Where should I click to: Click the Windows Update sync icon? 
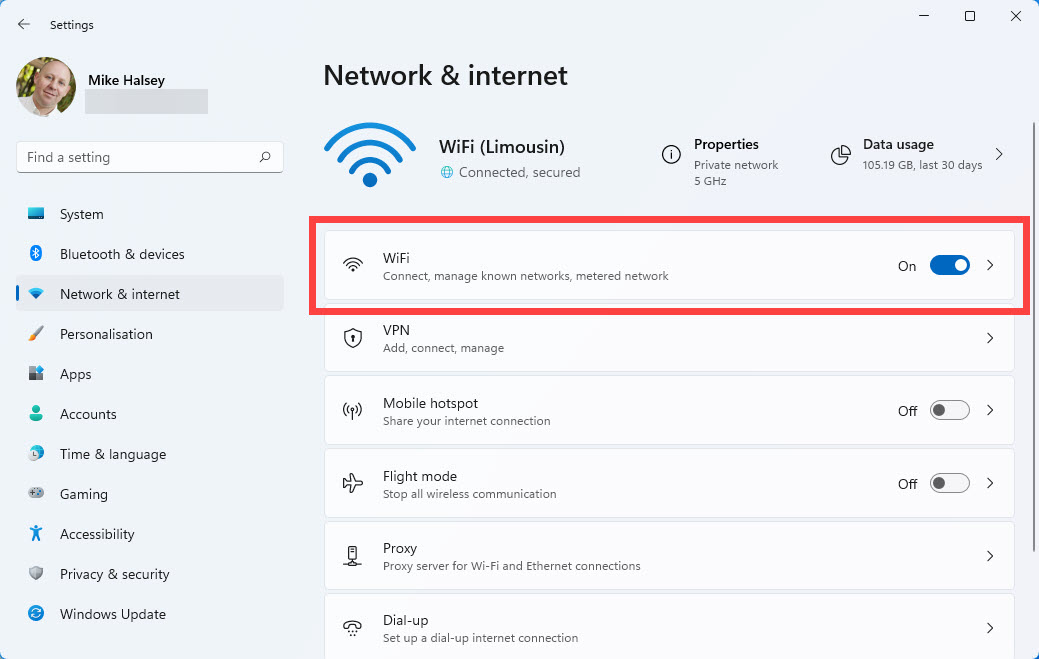tap(36, 614)
